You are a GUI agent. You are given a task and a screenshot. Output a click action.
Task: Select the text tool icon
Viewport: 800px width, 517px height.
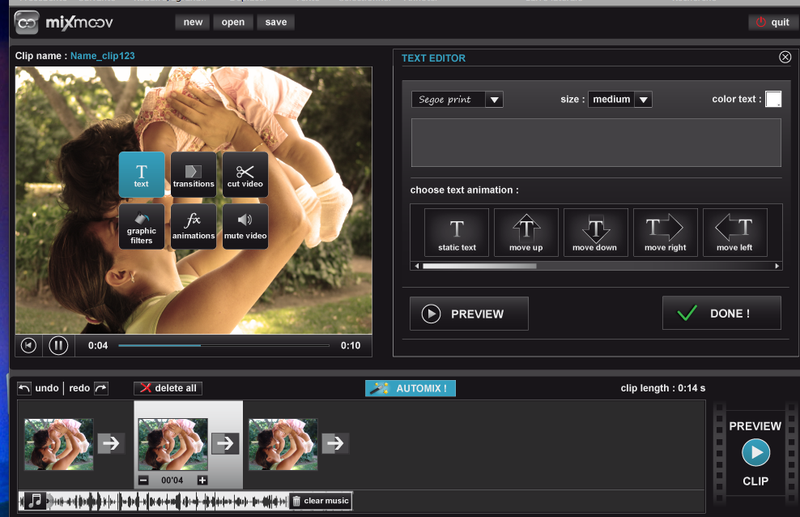(141, 173)
